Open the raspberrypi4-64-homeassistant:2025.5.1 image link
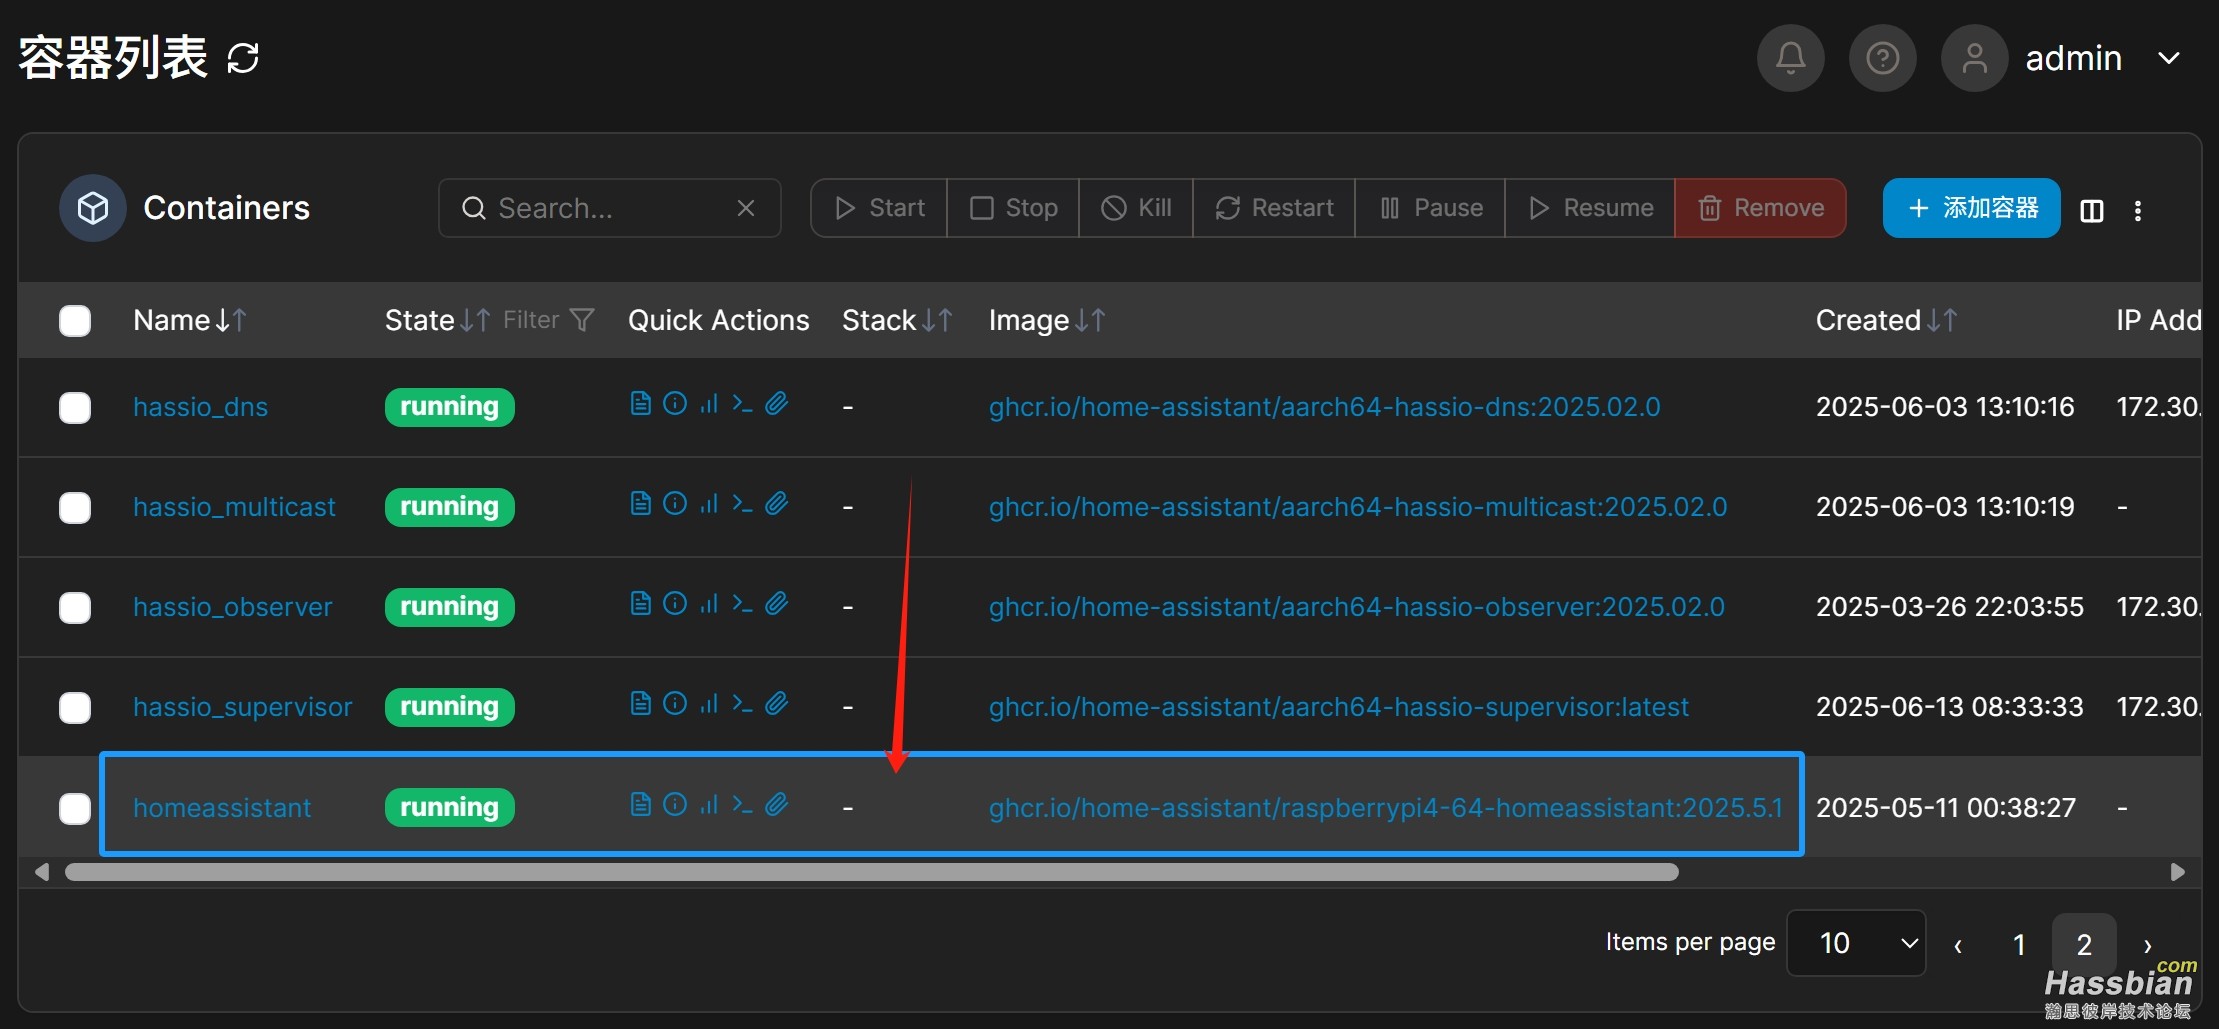The width and height of the screenshot is (2219, 1029). [1386, 807]
